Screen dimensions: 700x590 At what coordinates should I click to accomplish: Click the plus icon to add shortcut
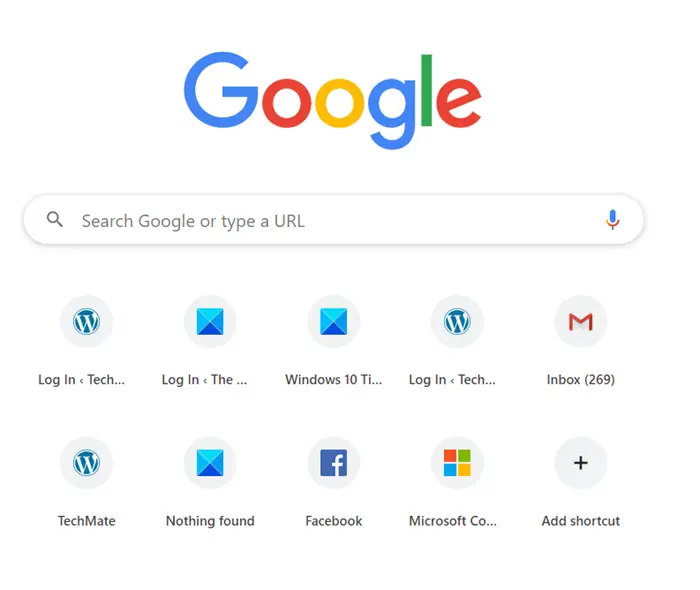pyautogui.click(x=580, y=463)
